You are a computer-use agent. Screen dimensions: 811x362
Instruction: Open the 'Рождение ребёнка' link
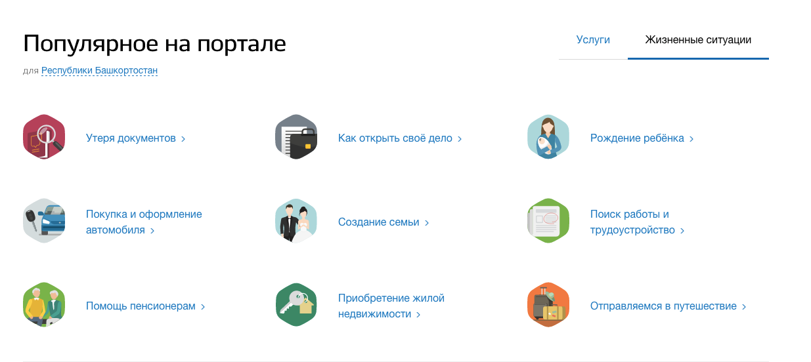coord(642,139)
